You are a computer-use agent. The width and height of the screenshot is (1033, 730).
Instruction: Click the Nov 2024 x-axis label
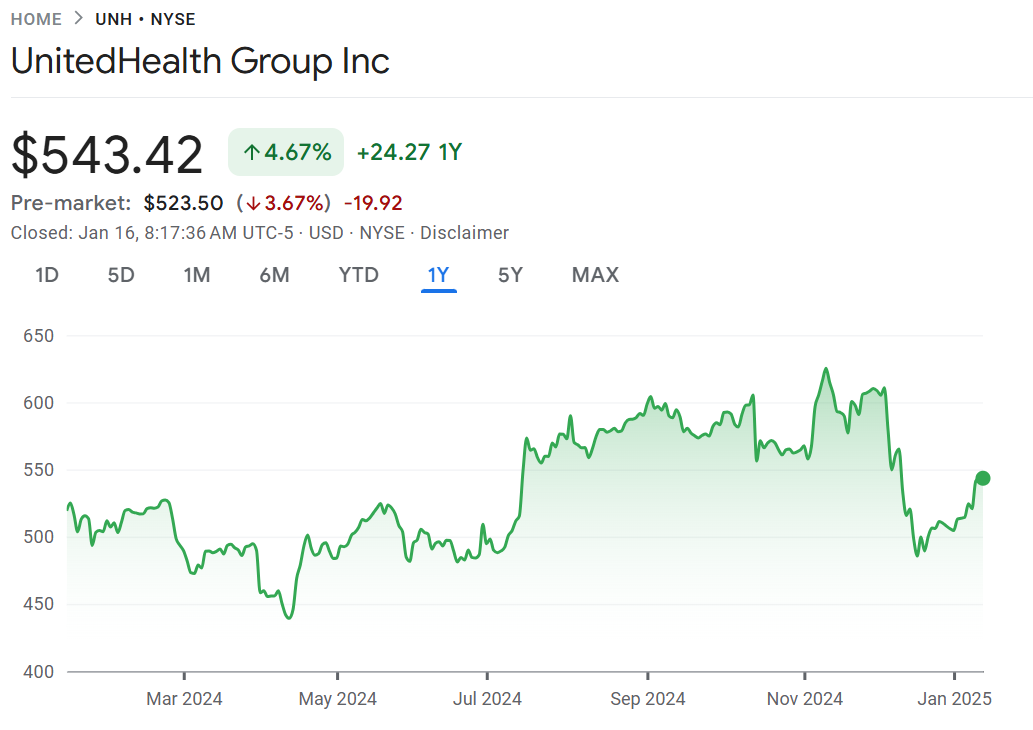(x=805, y=699)
